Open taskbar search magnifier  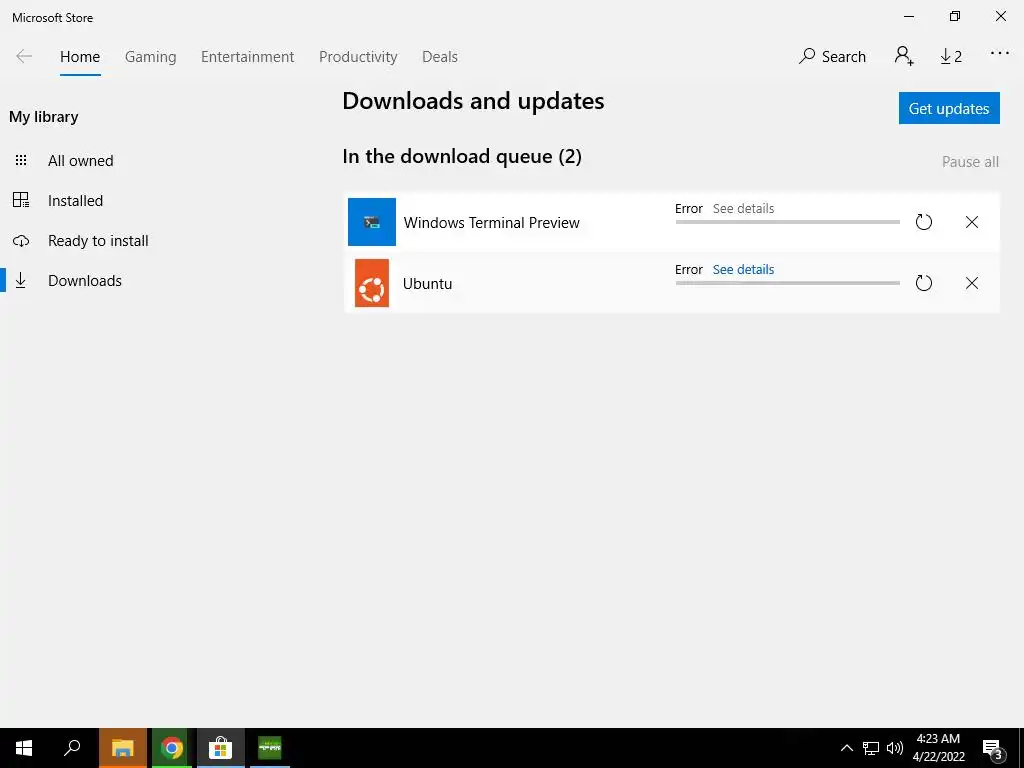point(72,748)
